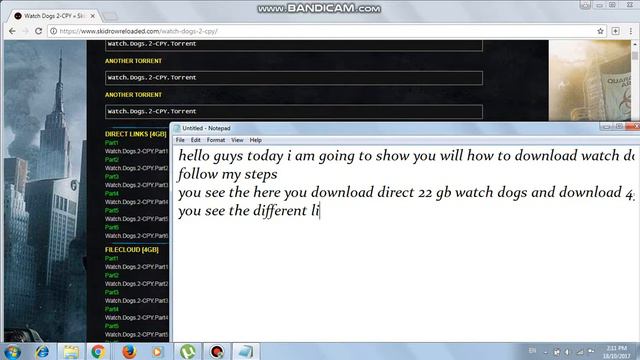This screenshot has width=640, height=360.
Task: Click Chrome forward arrow button
Action: 25,31
